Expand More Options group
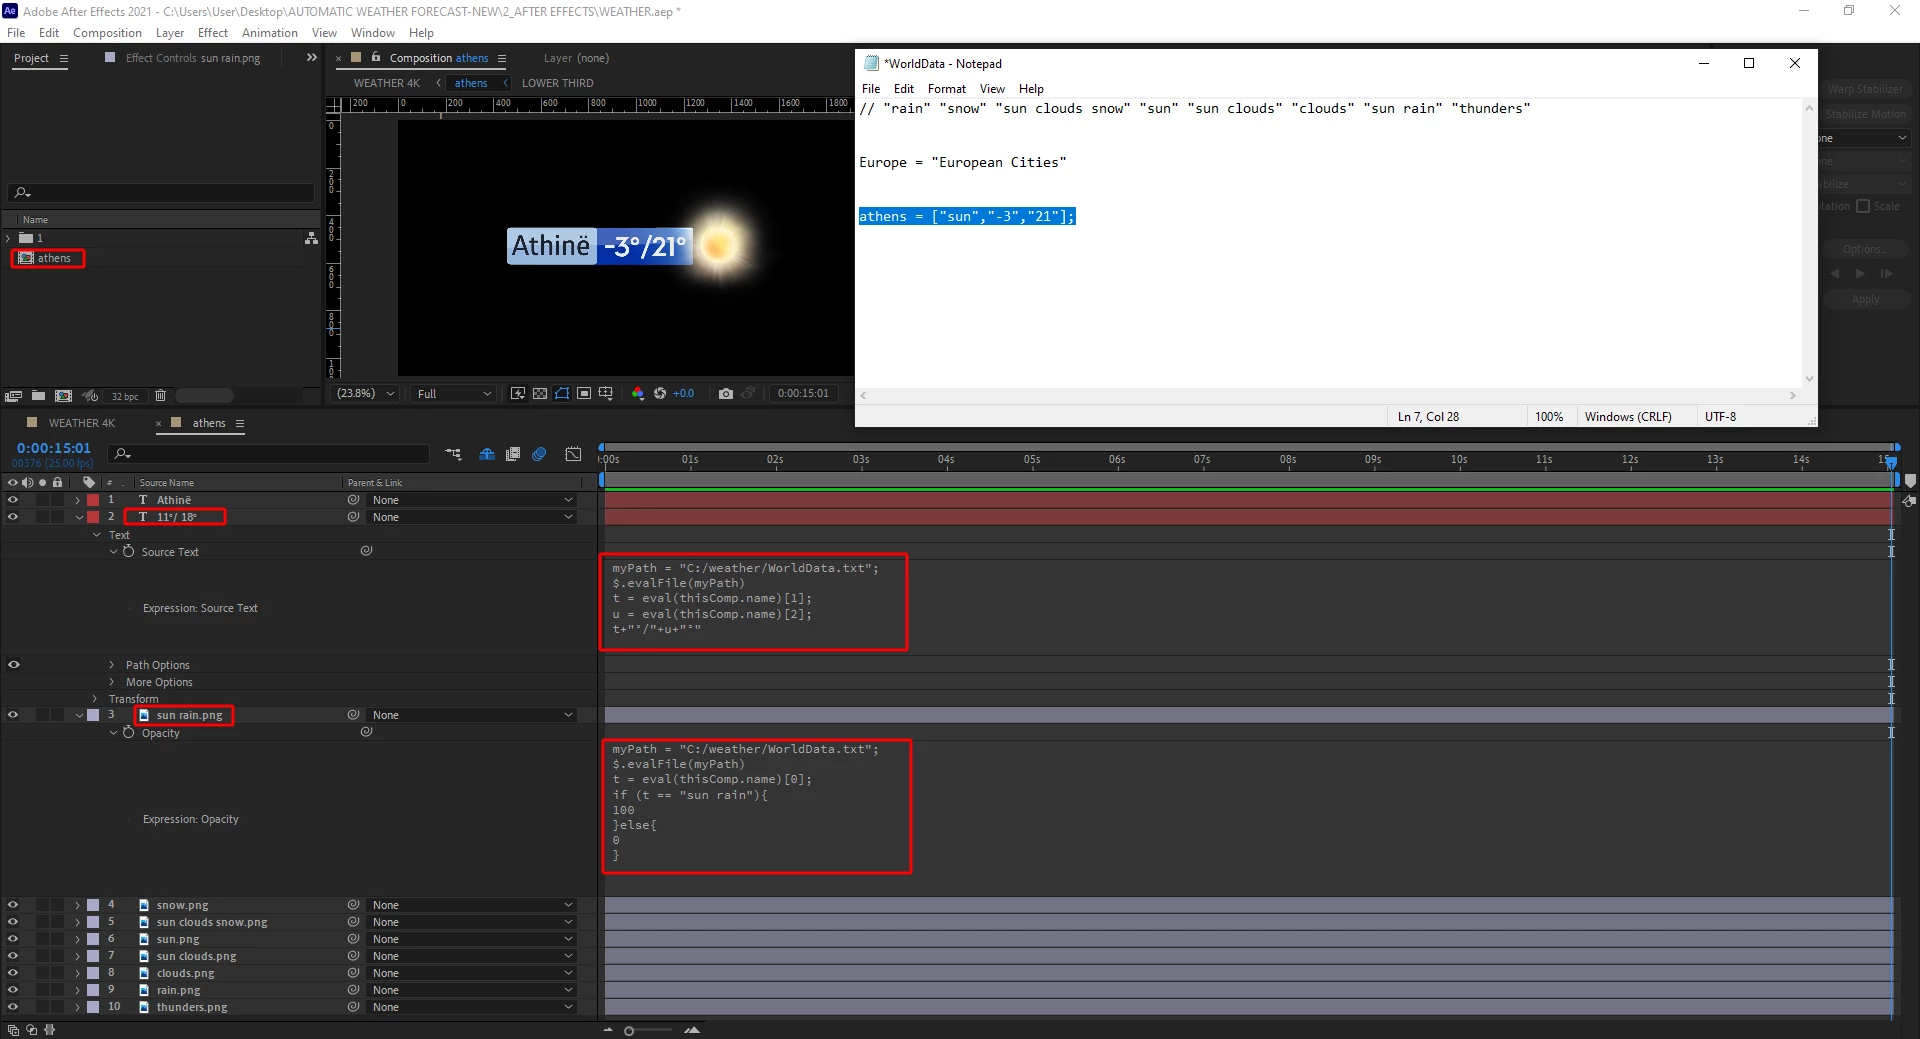The width and height of the screenshot is (1920, 1039). (x=112, y=682)
